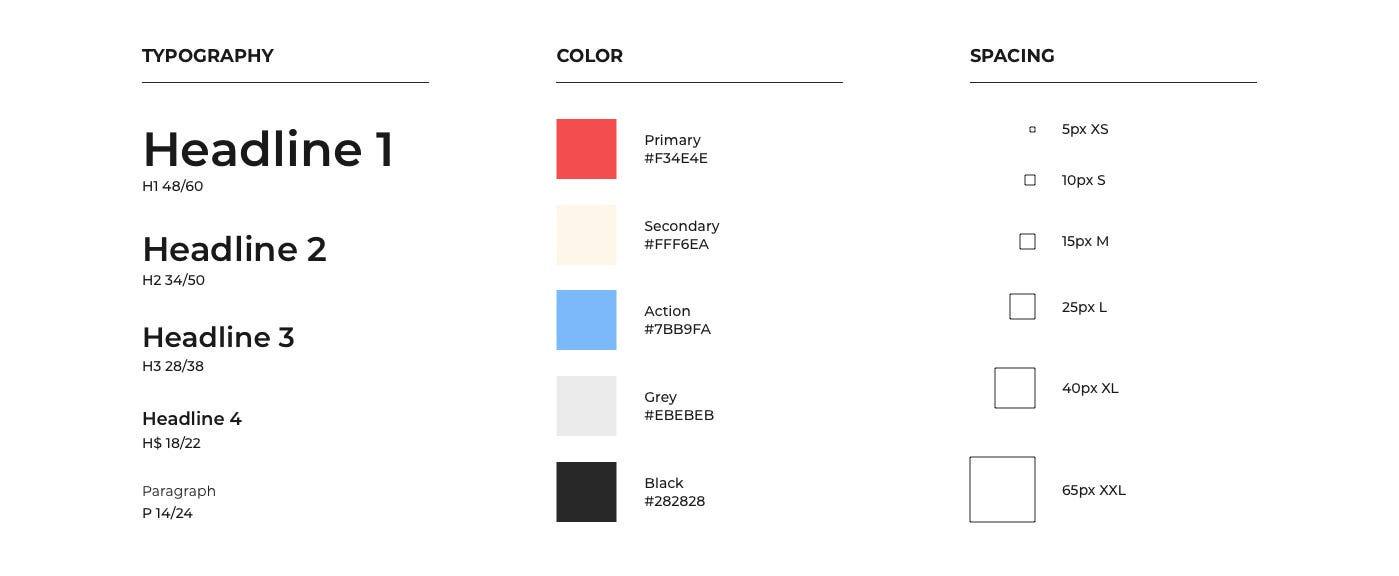Image resolution: width=1399 pixels, height=576 pixels.
Task: Select the Headline 2 text sample
Action: (x=235, y=249)
